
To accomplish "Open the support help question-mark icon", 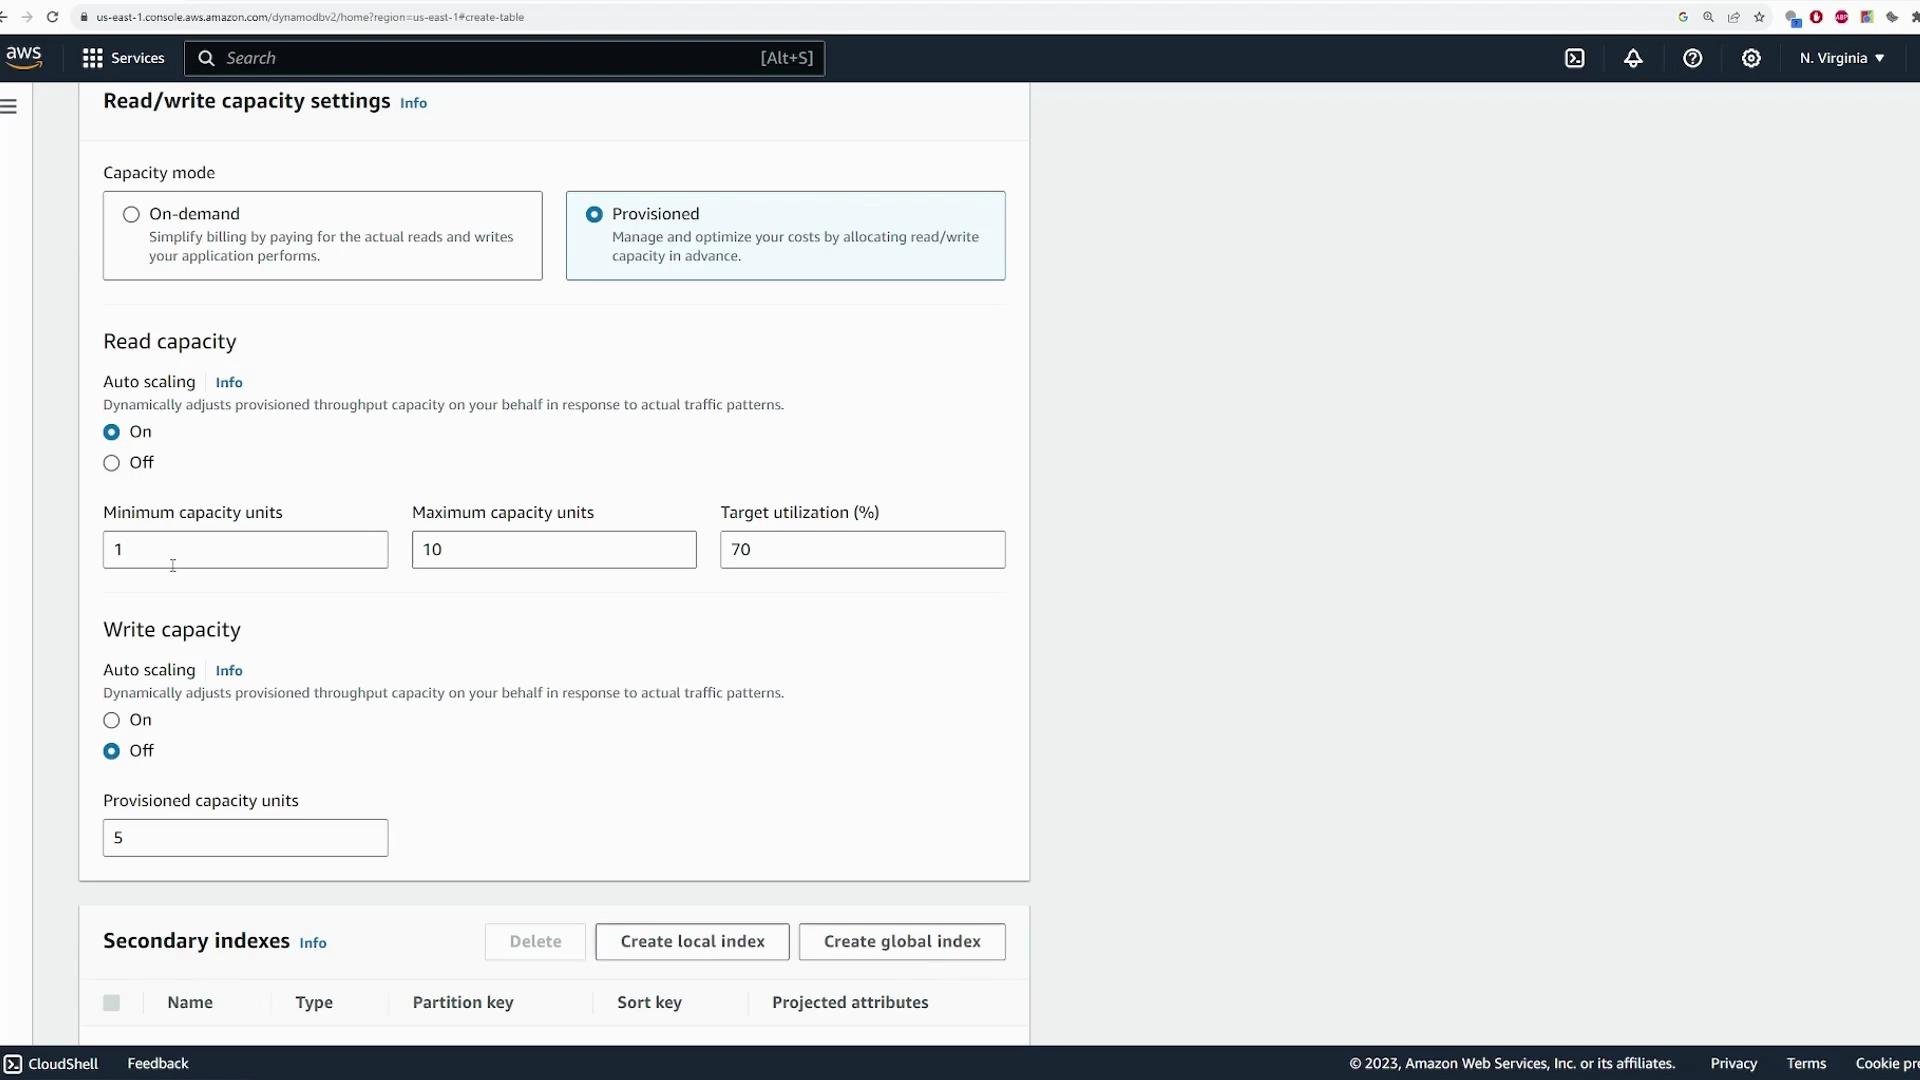I will pyautogui.click(x=1692, y=58).
